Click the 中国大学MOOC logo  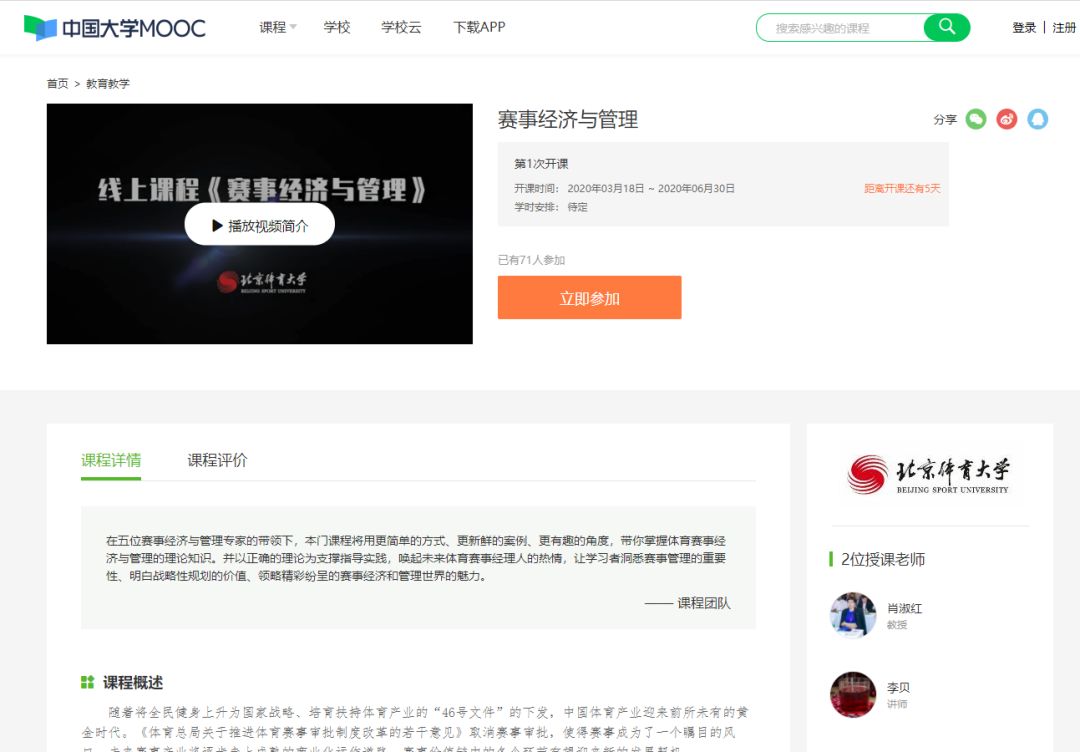(115, 28)
